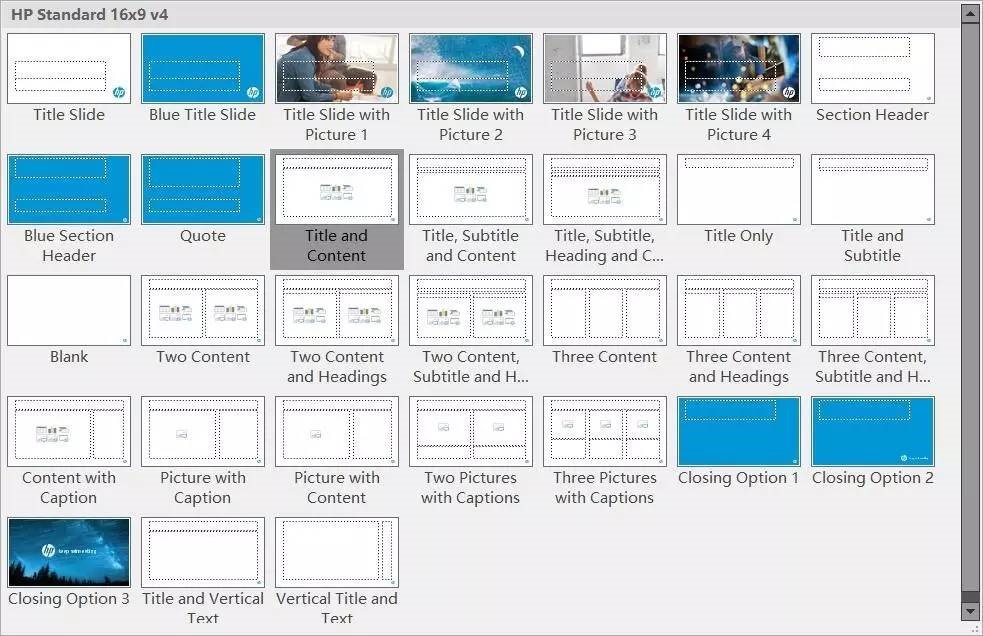Click the scrollbar up arrow

coord(969,14)
